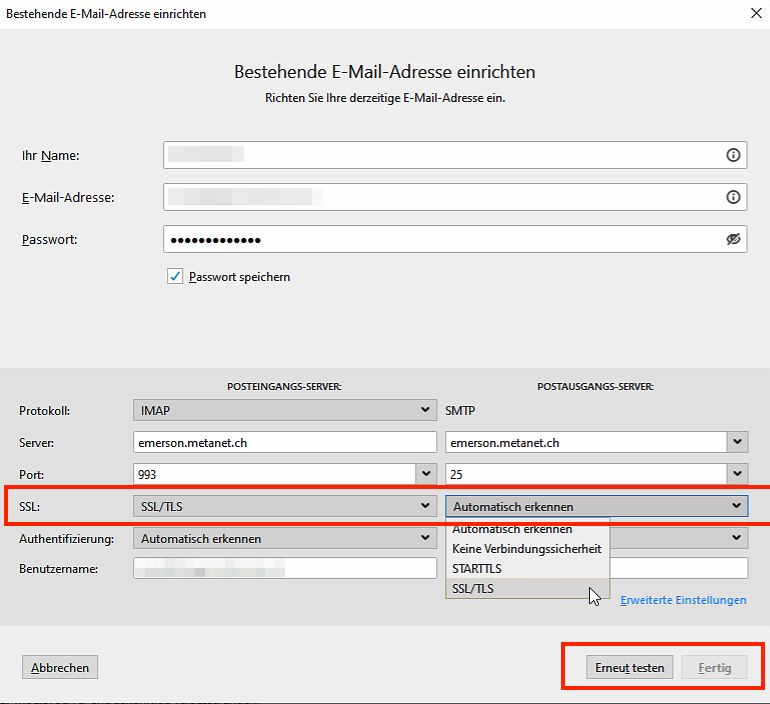
Task: Close the dialog with the X button
Action: coord(753,12)
